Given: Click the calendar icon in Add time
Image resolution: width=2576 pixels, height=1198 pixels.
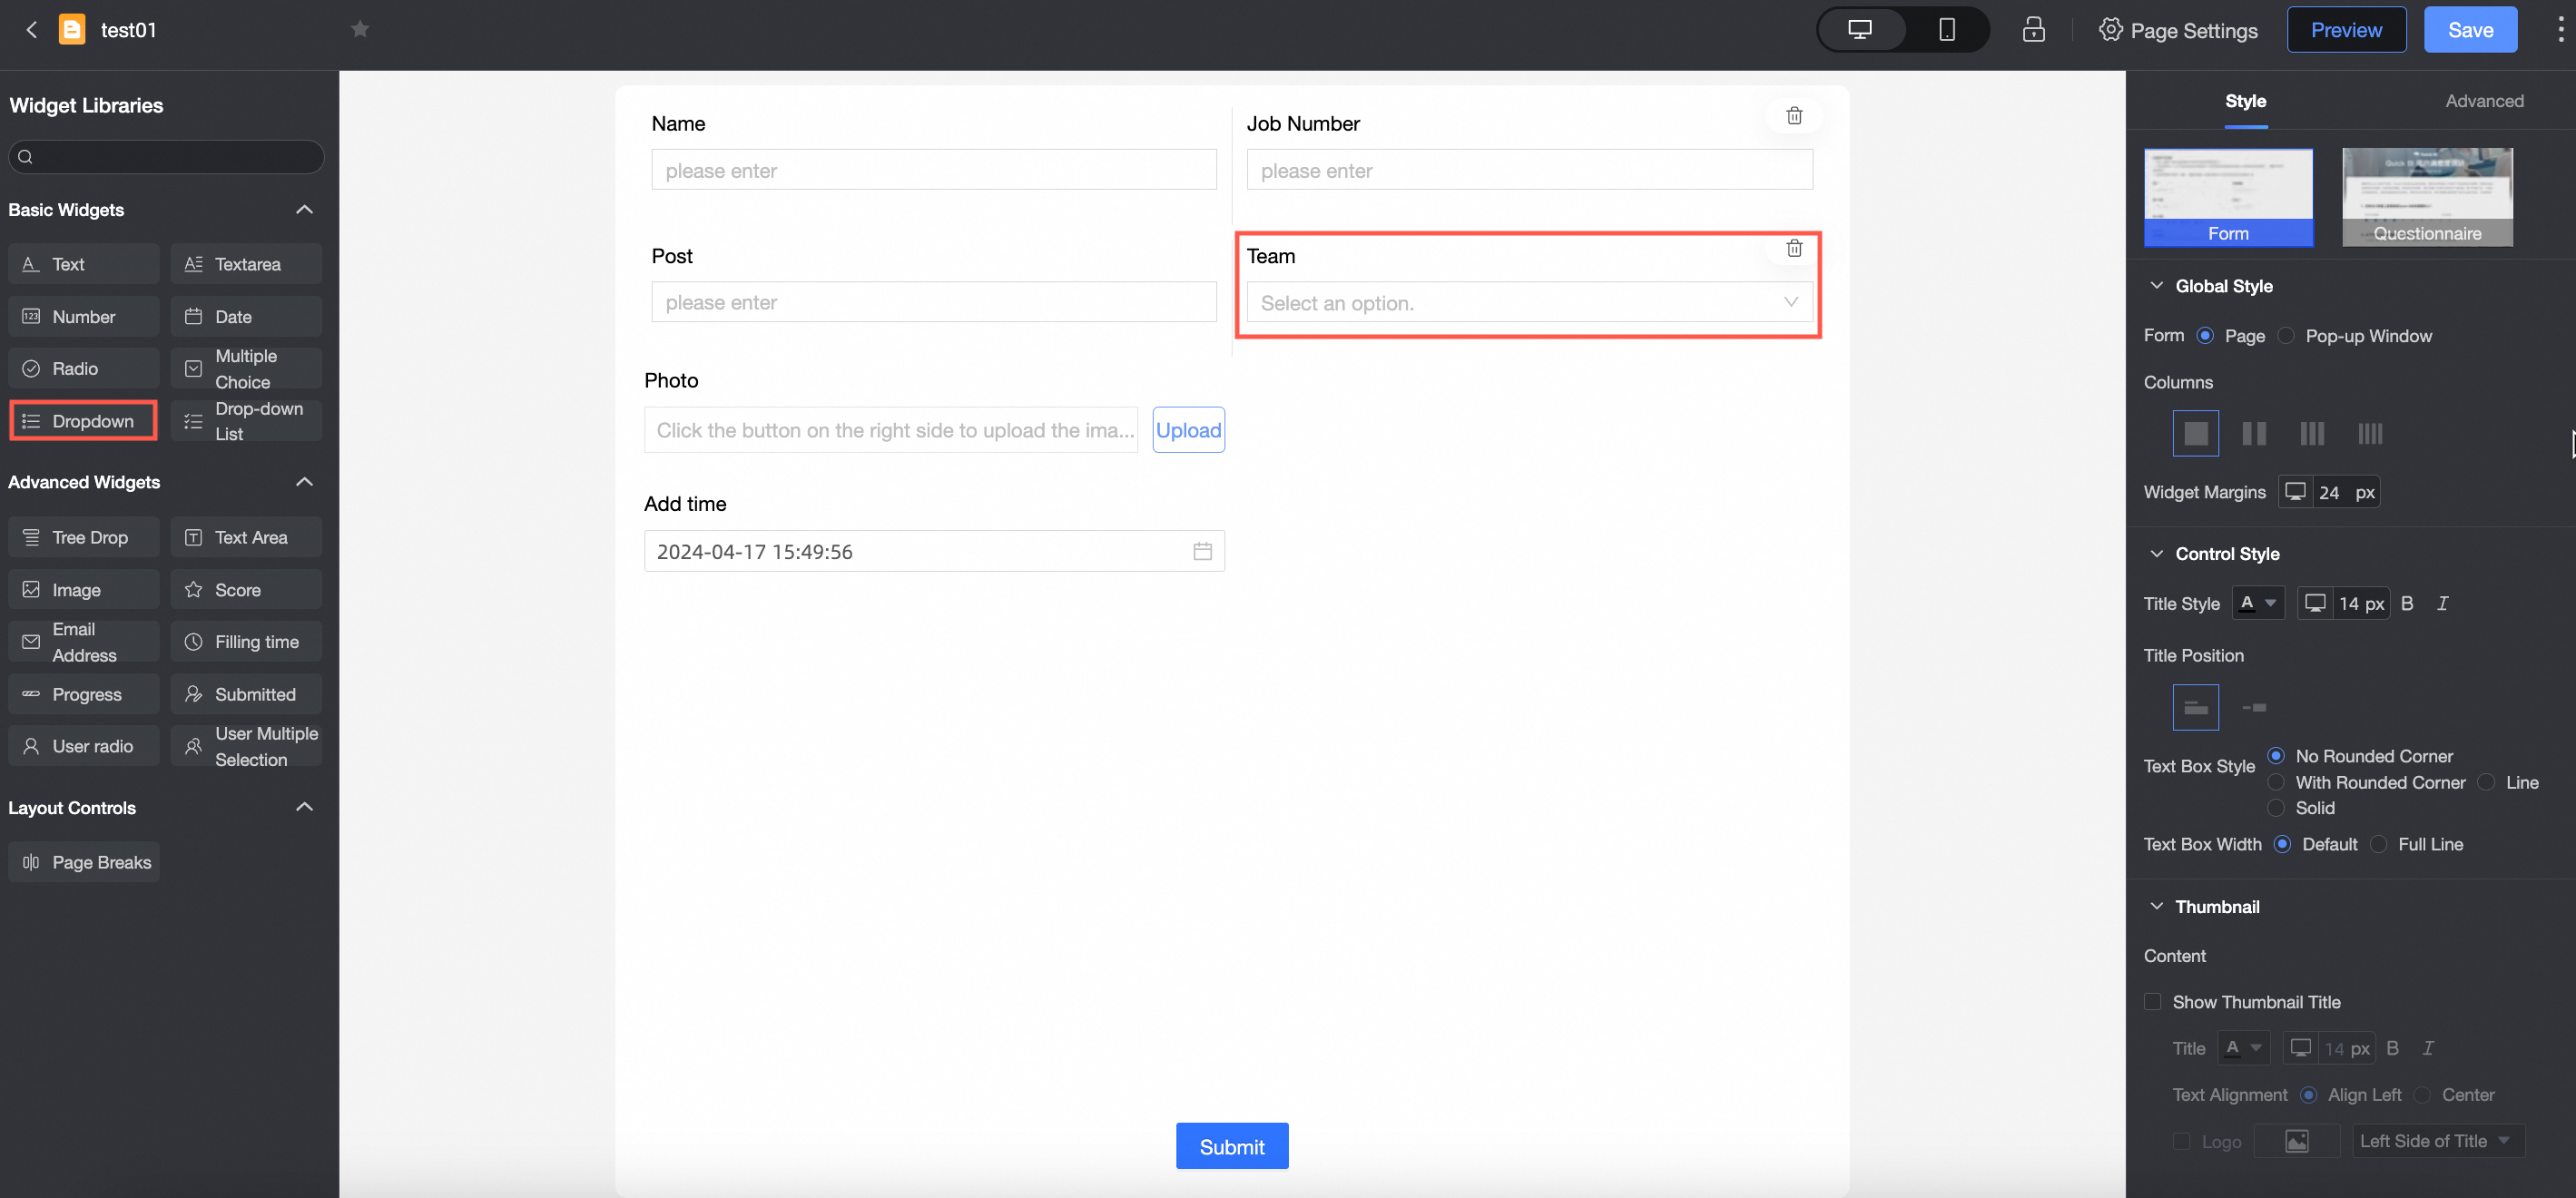Looking at the screenshot, I should pyautogui.click(x=1202, y=551).
